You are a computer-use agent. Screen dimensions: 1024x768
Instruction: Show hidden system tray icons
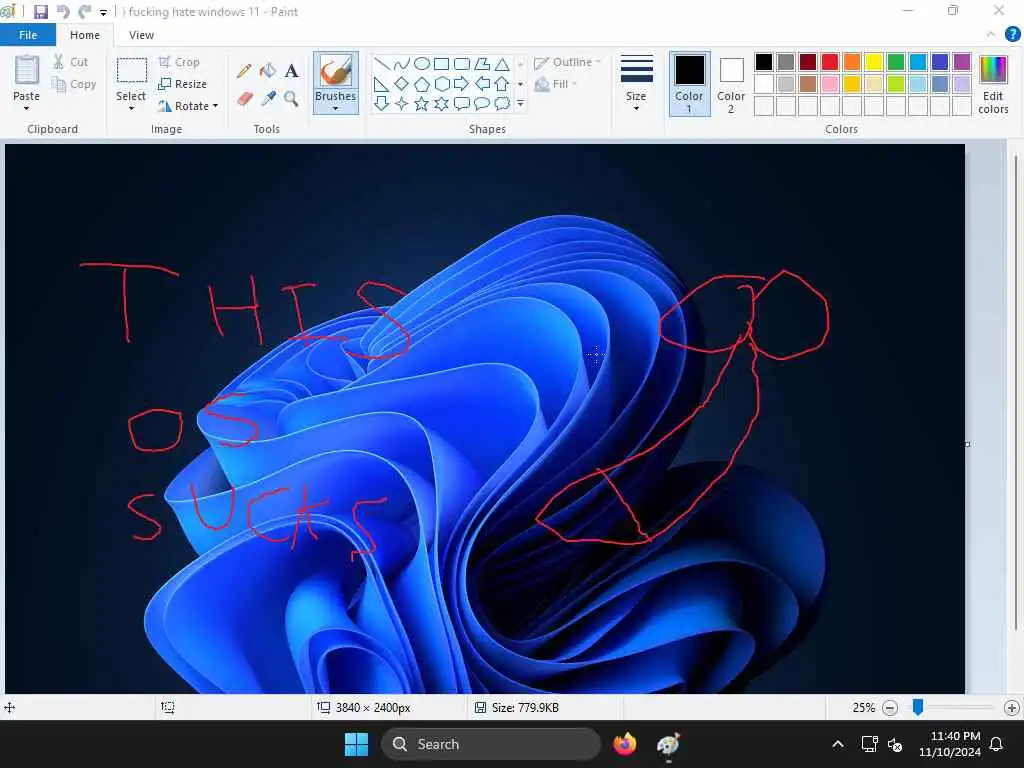pyautogui.click(x=838, y=744)
